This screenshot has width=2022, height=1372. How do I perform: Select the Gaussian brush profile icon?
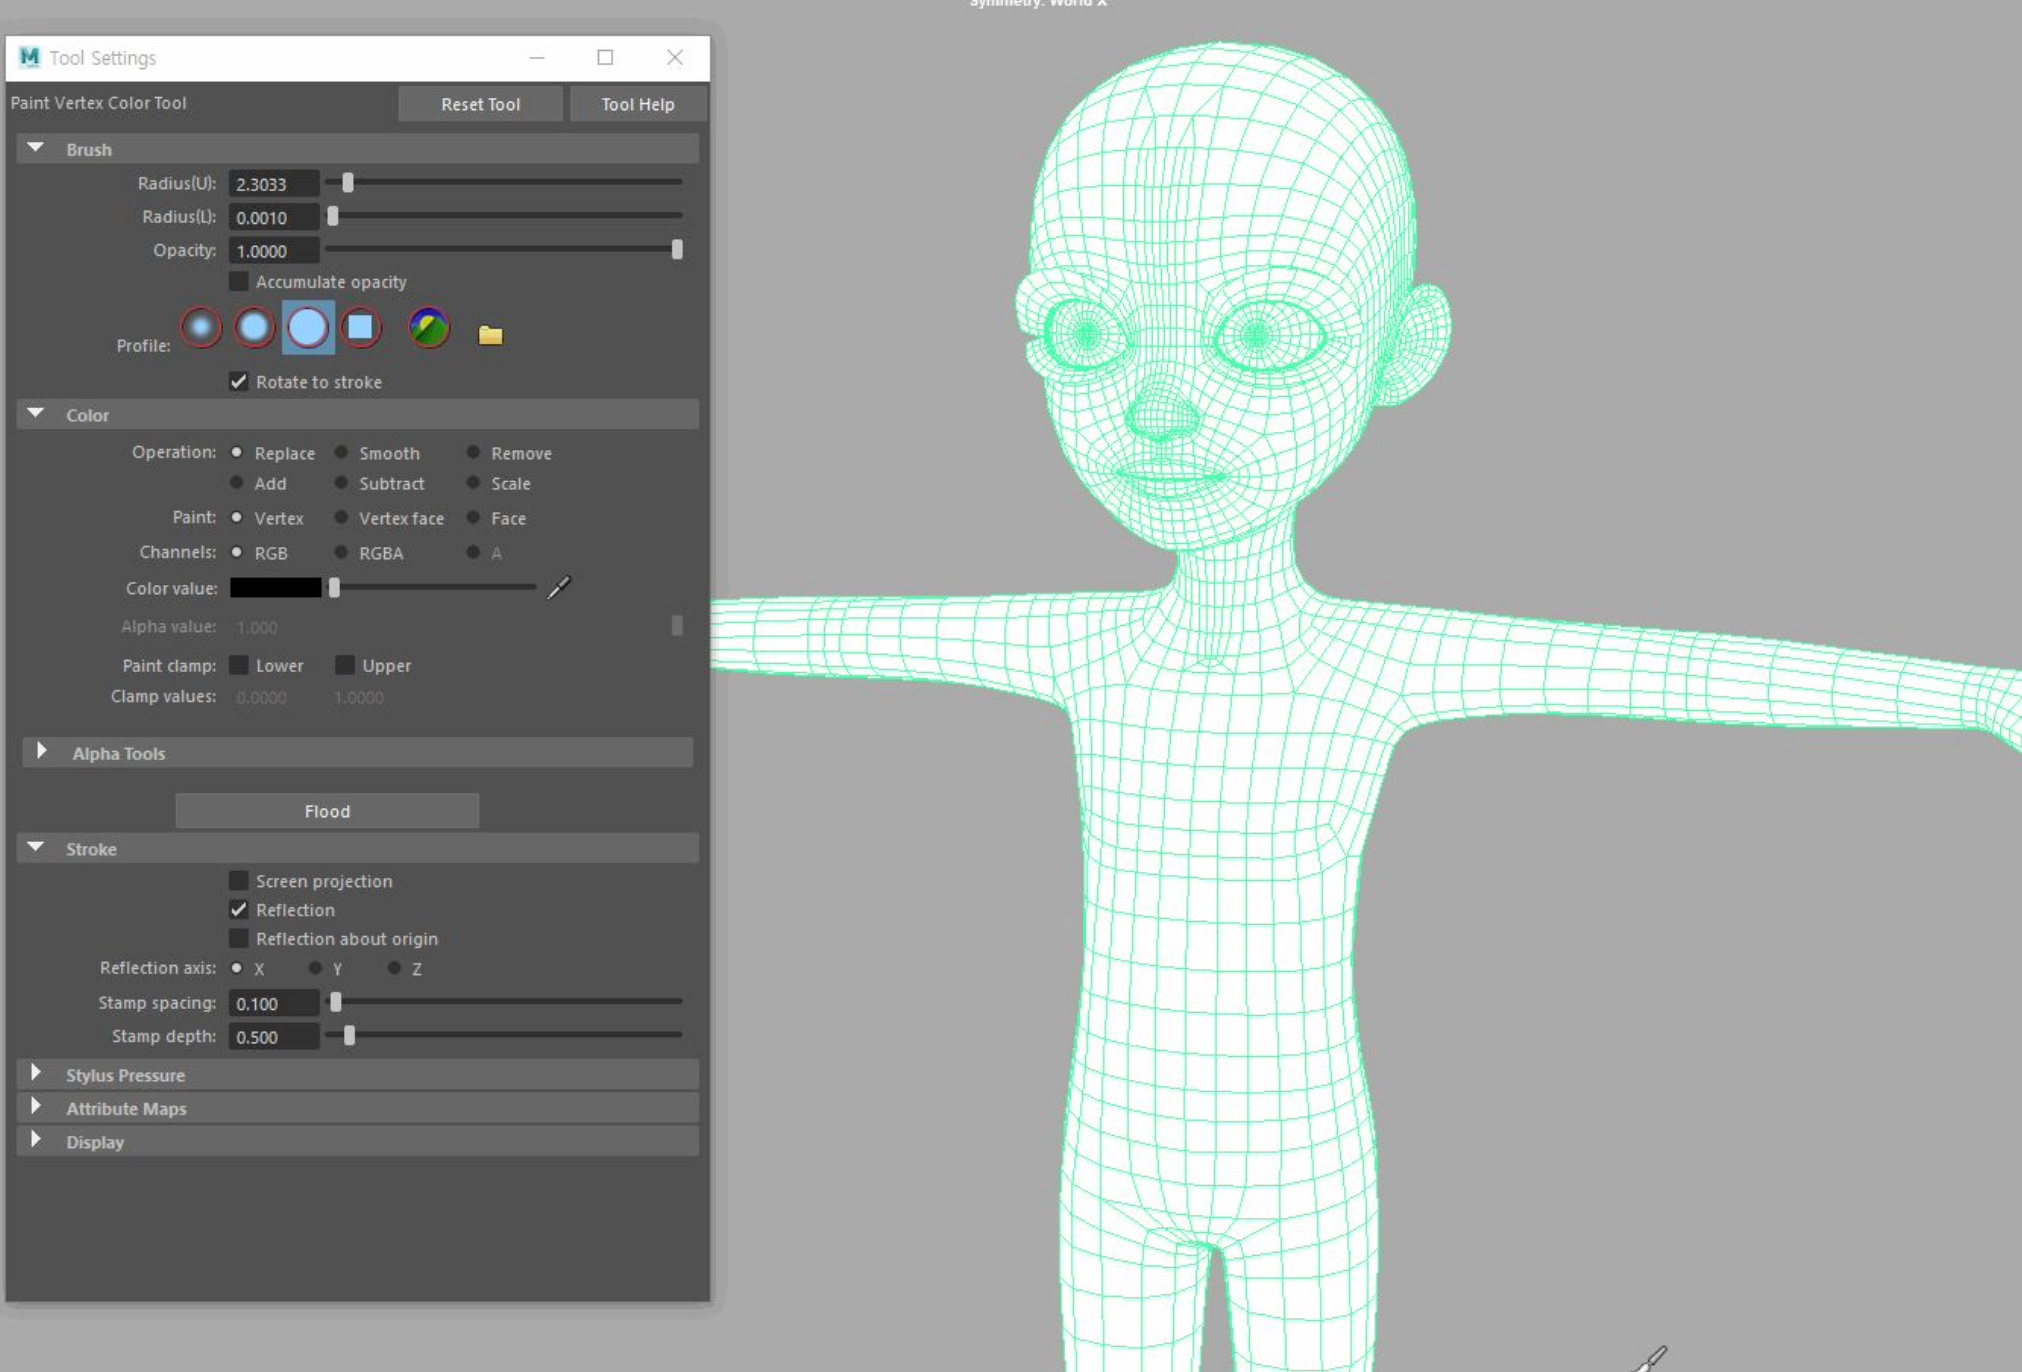point(201,327)
